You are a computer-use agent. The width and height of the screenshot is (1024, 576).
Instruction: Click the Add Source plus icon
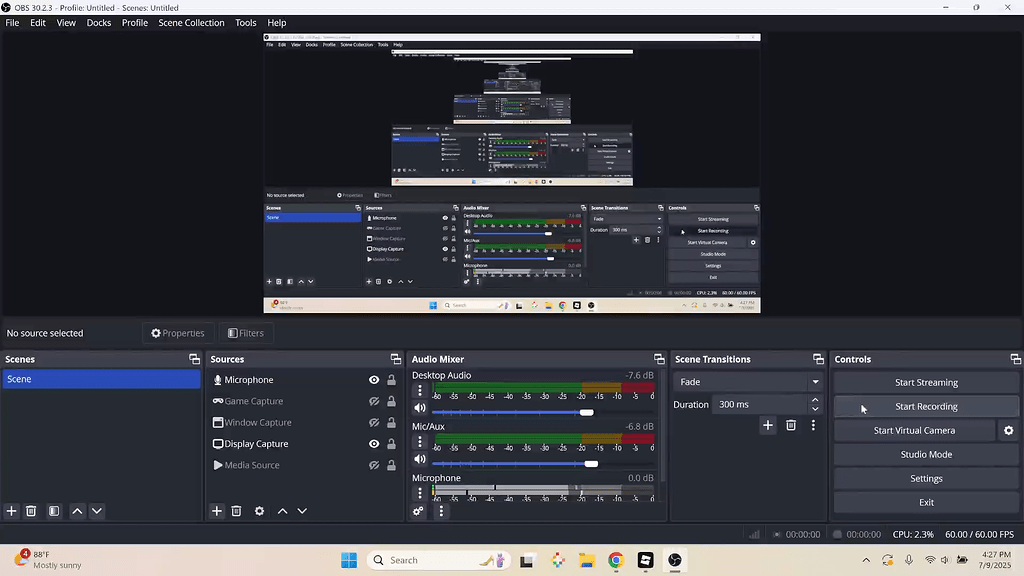[x=216, y=511]
